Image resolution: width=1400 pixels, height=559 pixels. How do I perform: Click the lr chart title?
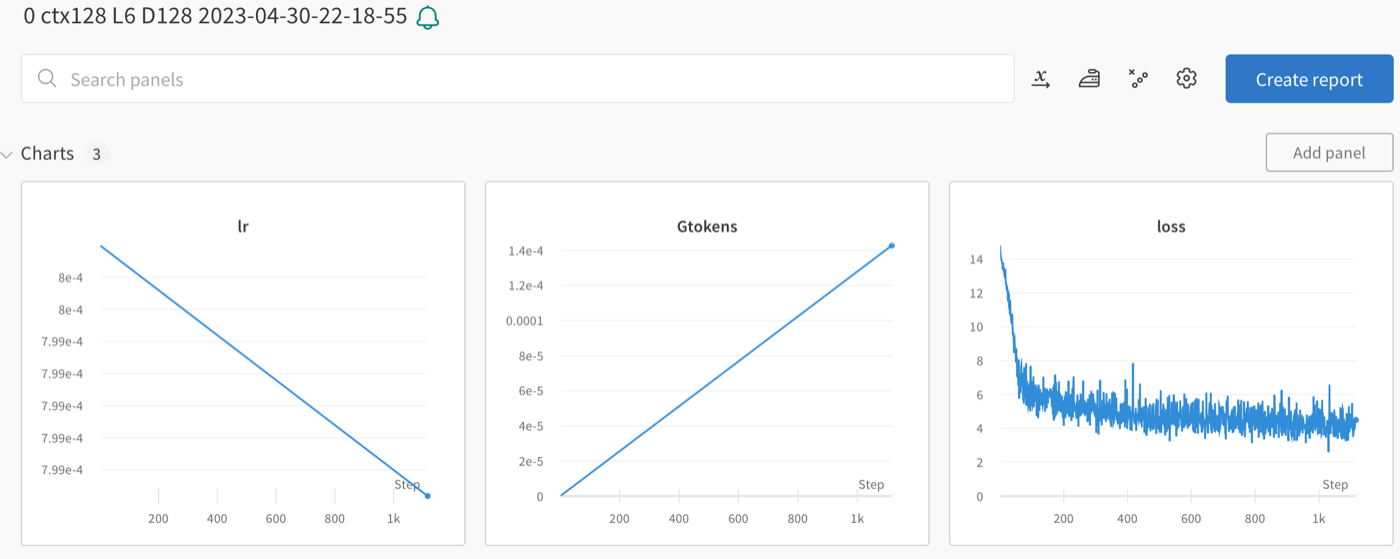tap(243, 226)
